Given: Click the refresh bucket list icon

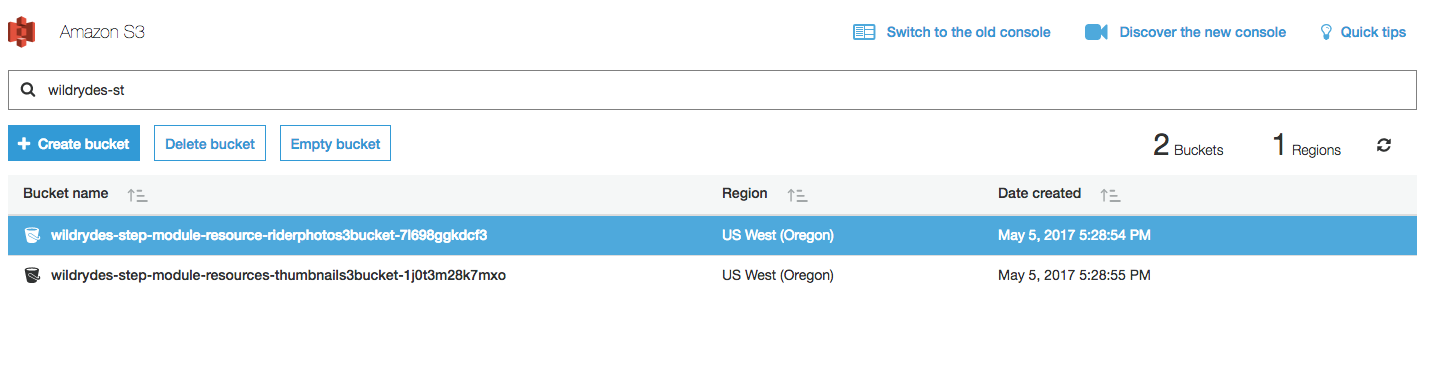Looking at the screenshot, I should click(1384, 145).
